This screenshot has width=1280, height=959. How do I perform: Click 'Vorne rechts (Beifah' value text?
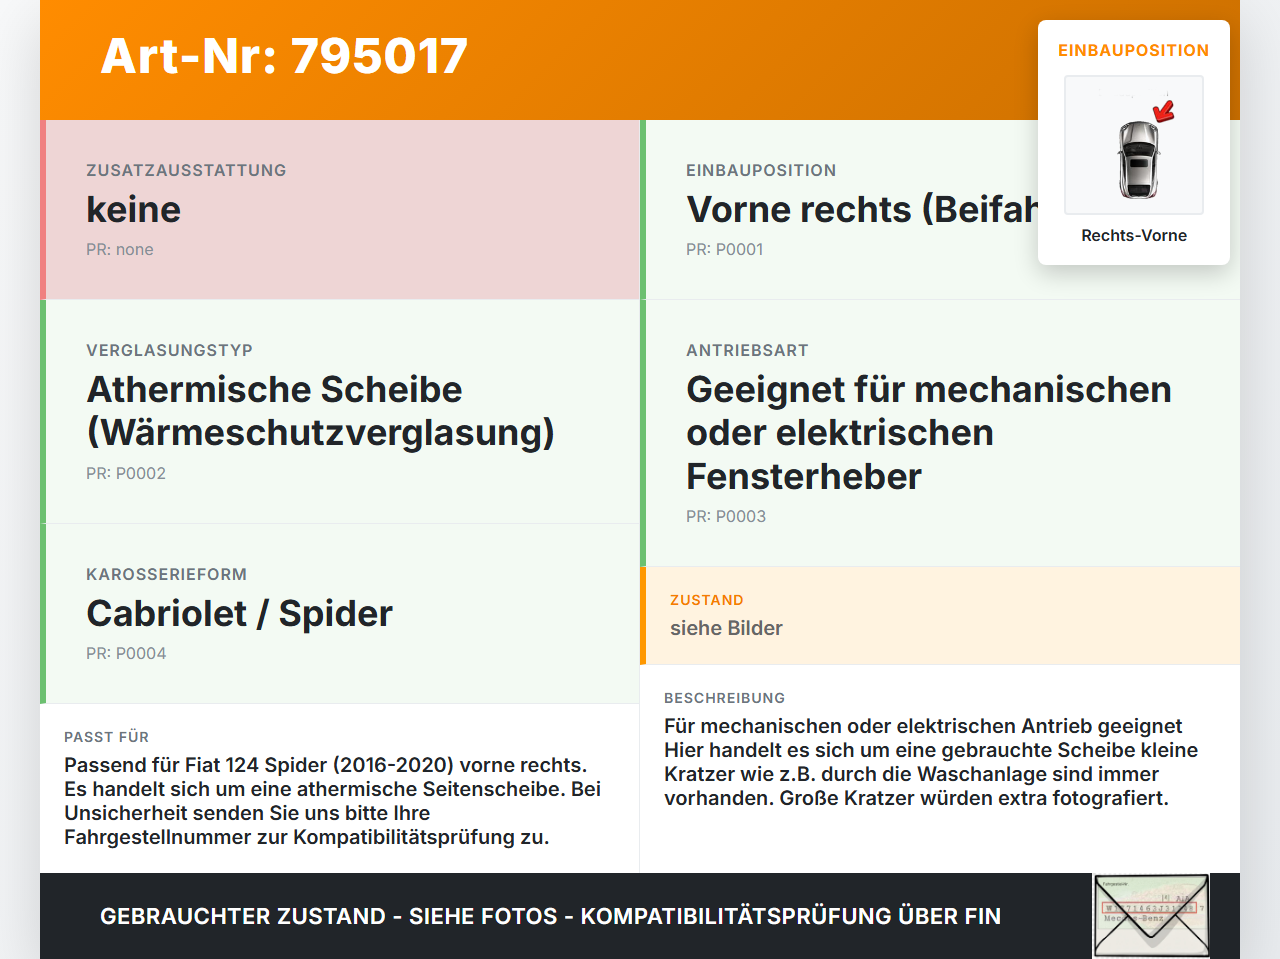coord(862,209)
